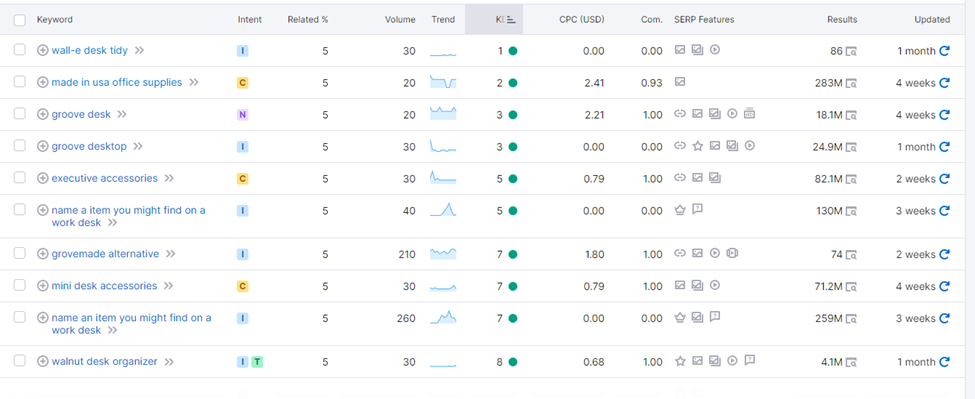Screen dimensions: 975x399
Task: Add walnut desk organizer via plus icon
Action: [x=42, y=362]
